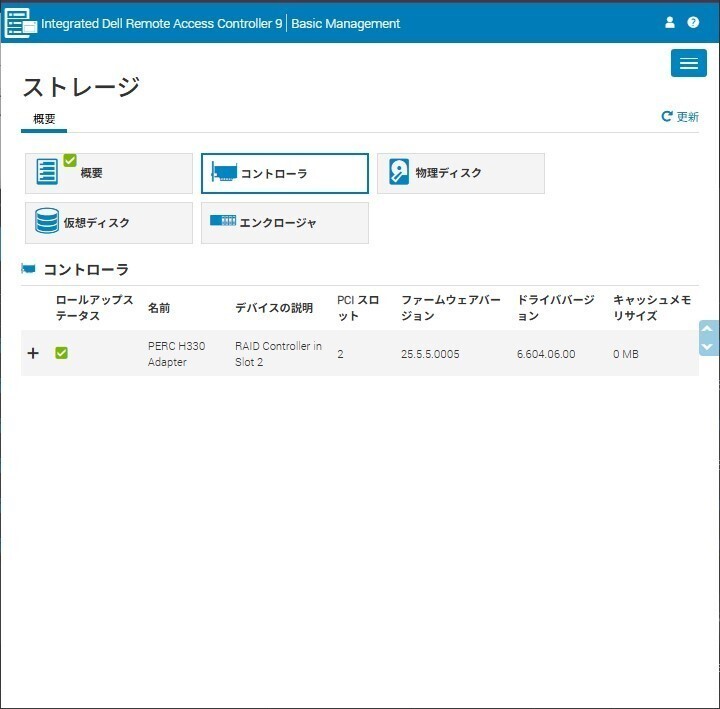Click the green rollup status check icon
The height and width of the screenshot is (709, 720).
pyautogui.click(x=62, y=353)
